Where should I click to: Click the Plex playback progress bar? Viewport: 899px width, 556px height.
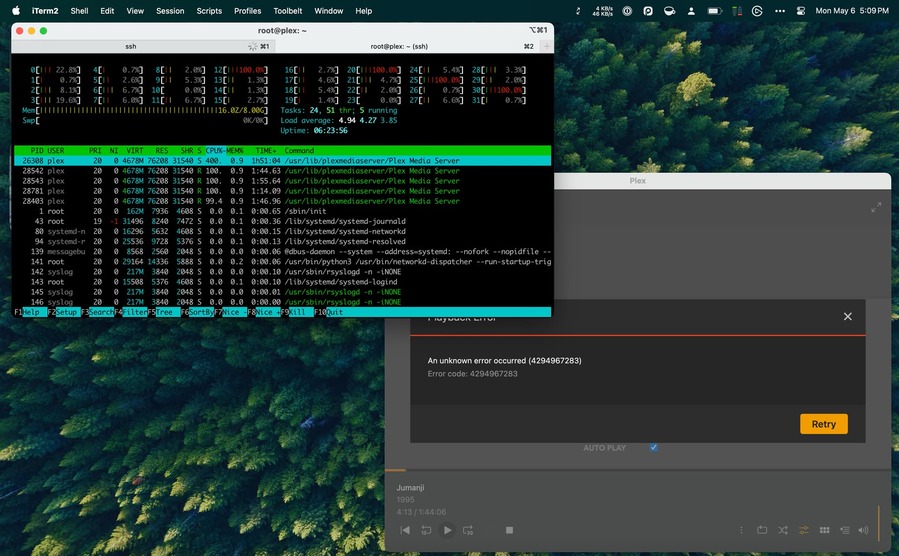click(x=638, y=470)
